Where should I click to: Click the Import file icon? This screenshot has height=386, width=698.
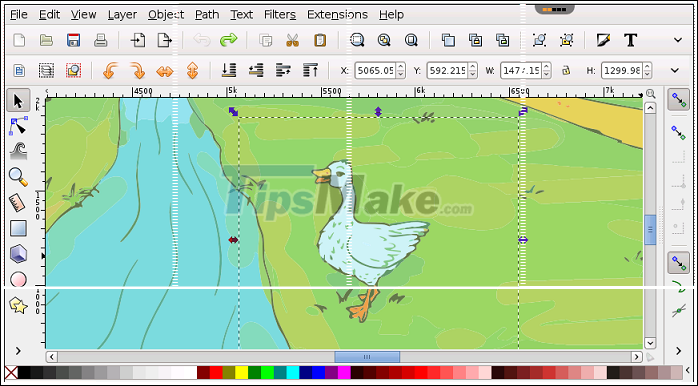point(138,41)
